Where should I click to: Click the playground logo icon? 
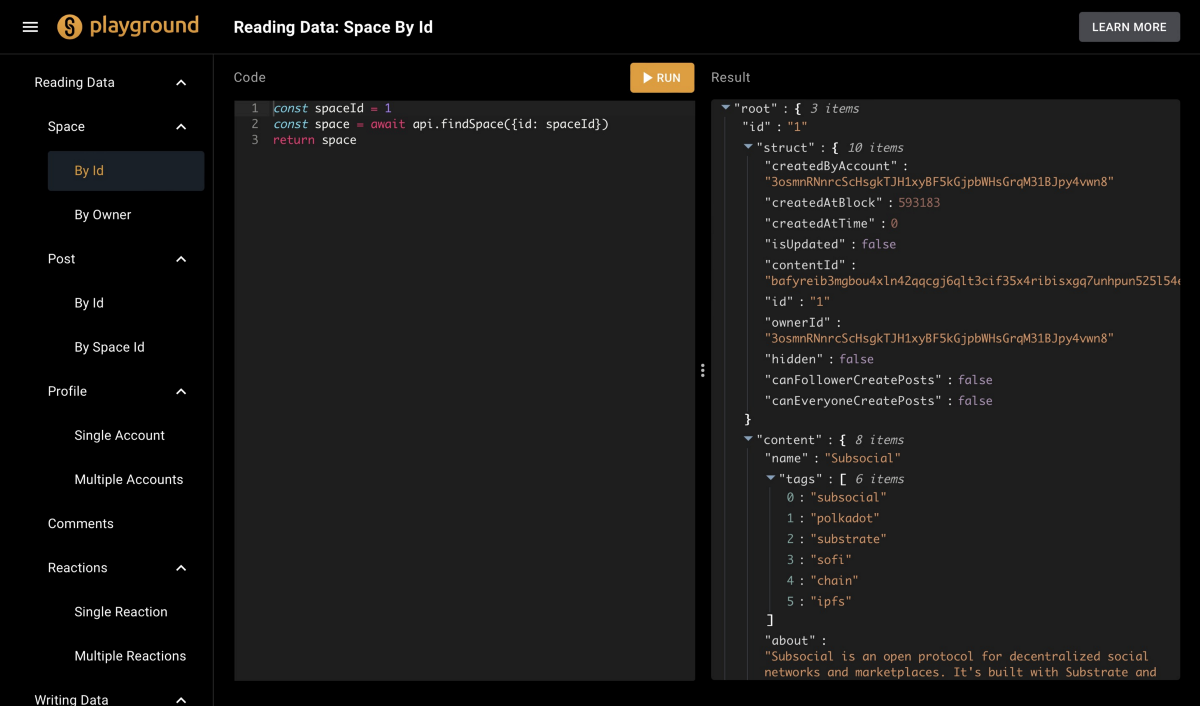click(69, 27)
